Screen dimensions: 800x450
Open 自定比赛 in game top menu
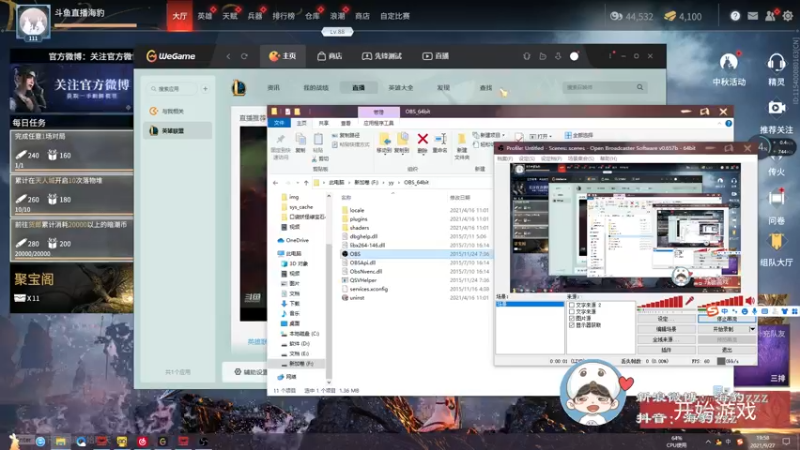[x=395, y=16]
